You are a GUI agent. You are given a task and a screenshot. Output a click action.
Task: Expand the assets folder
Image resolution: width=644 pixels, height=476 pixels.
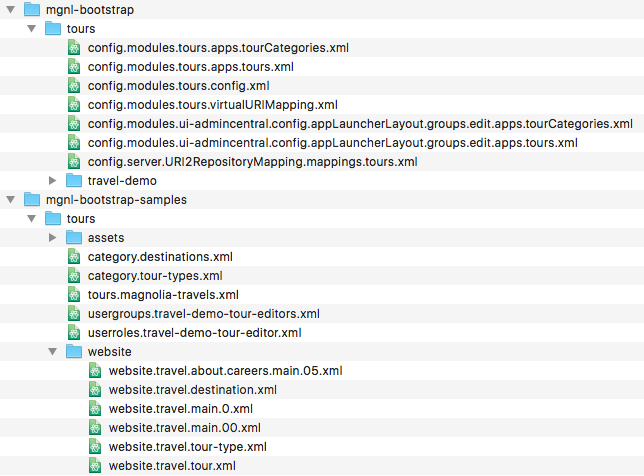click(52, 237)
